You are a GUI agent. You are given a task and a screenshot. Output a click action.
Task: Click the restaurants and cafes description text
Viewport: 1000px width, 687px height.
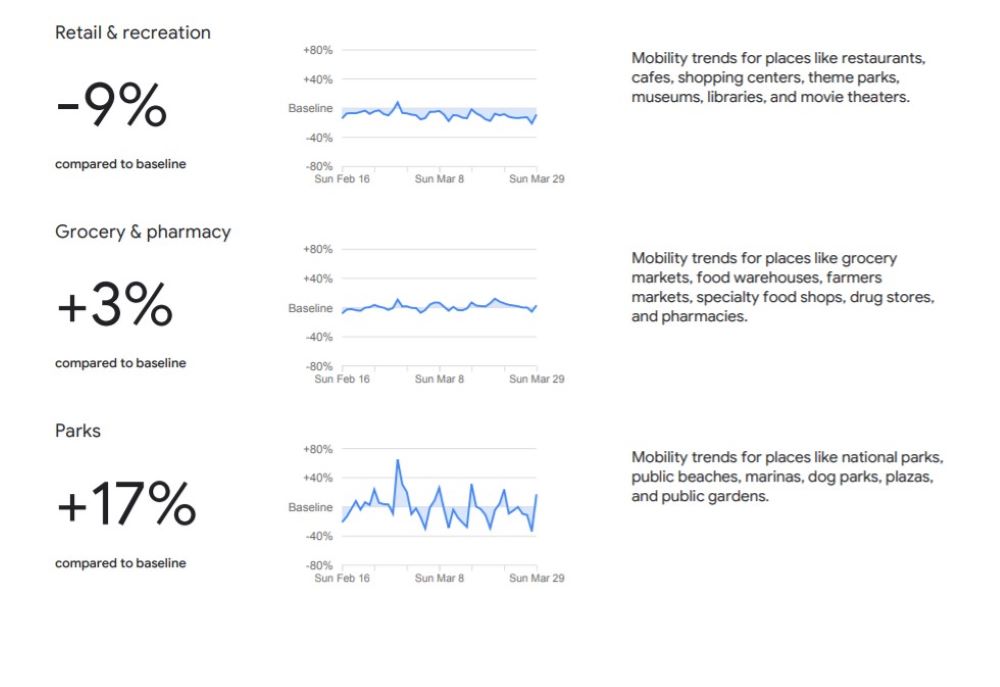[x=780, y=78]
